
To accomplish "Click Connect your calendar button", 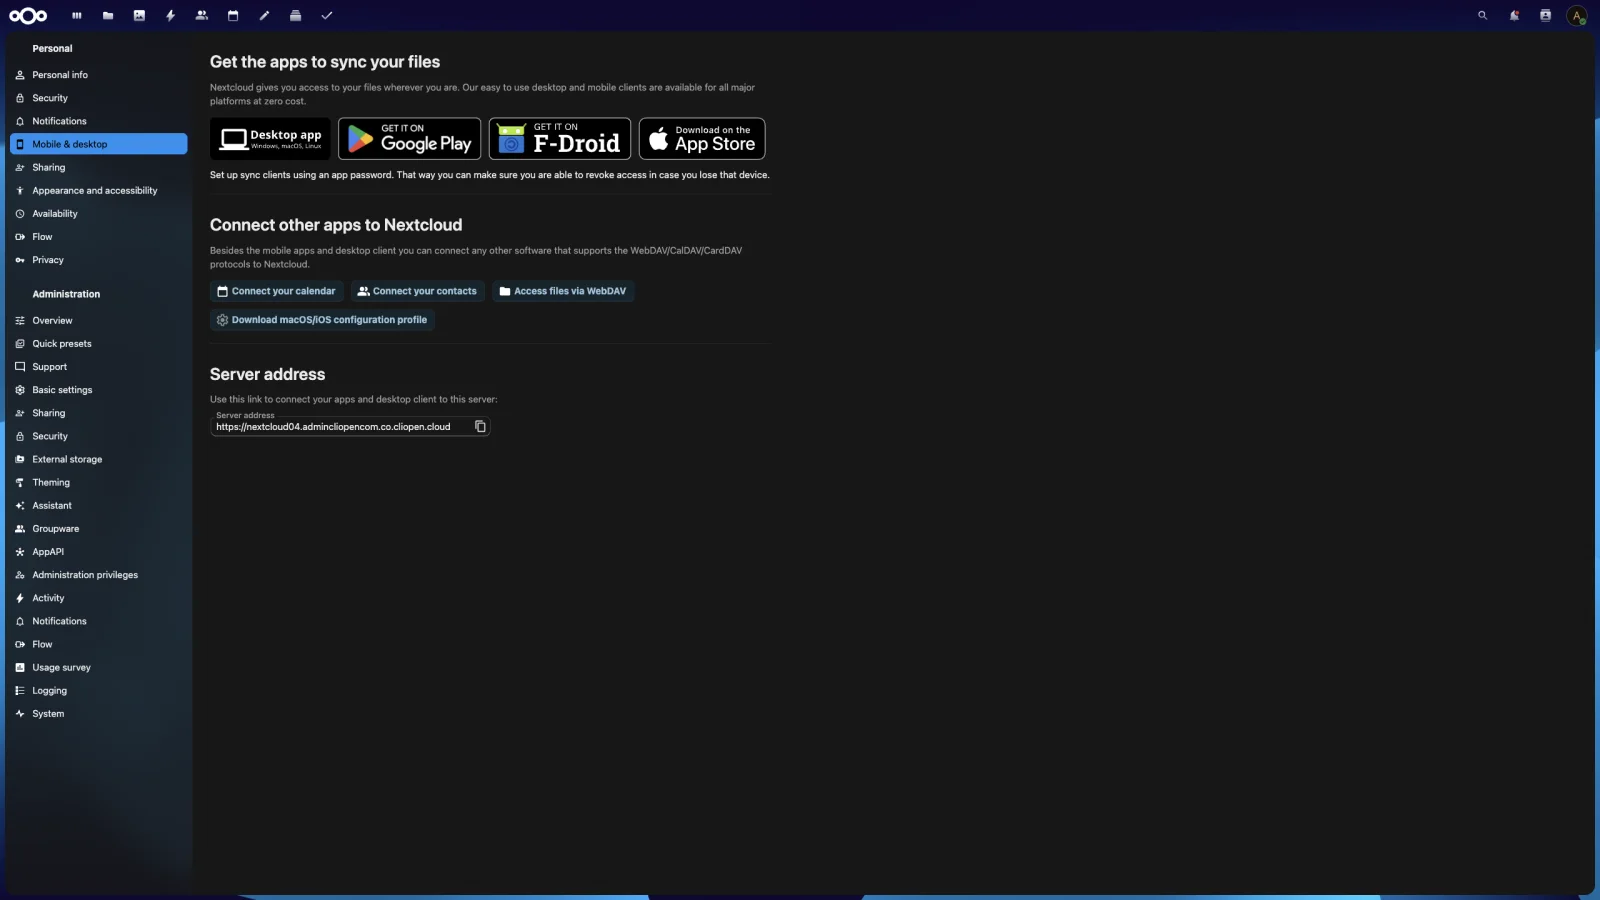I will click(277, 291).
